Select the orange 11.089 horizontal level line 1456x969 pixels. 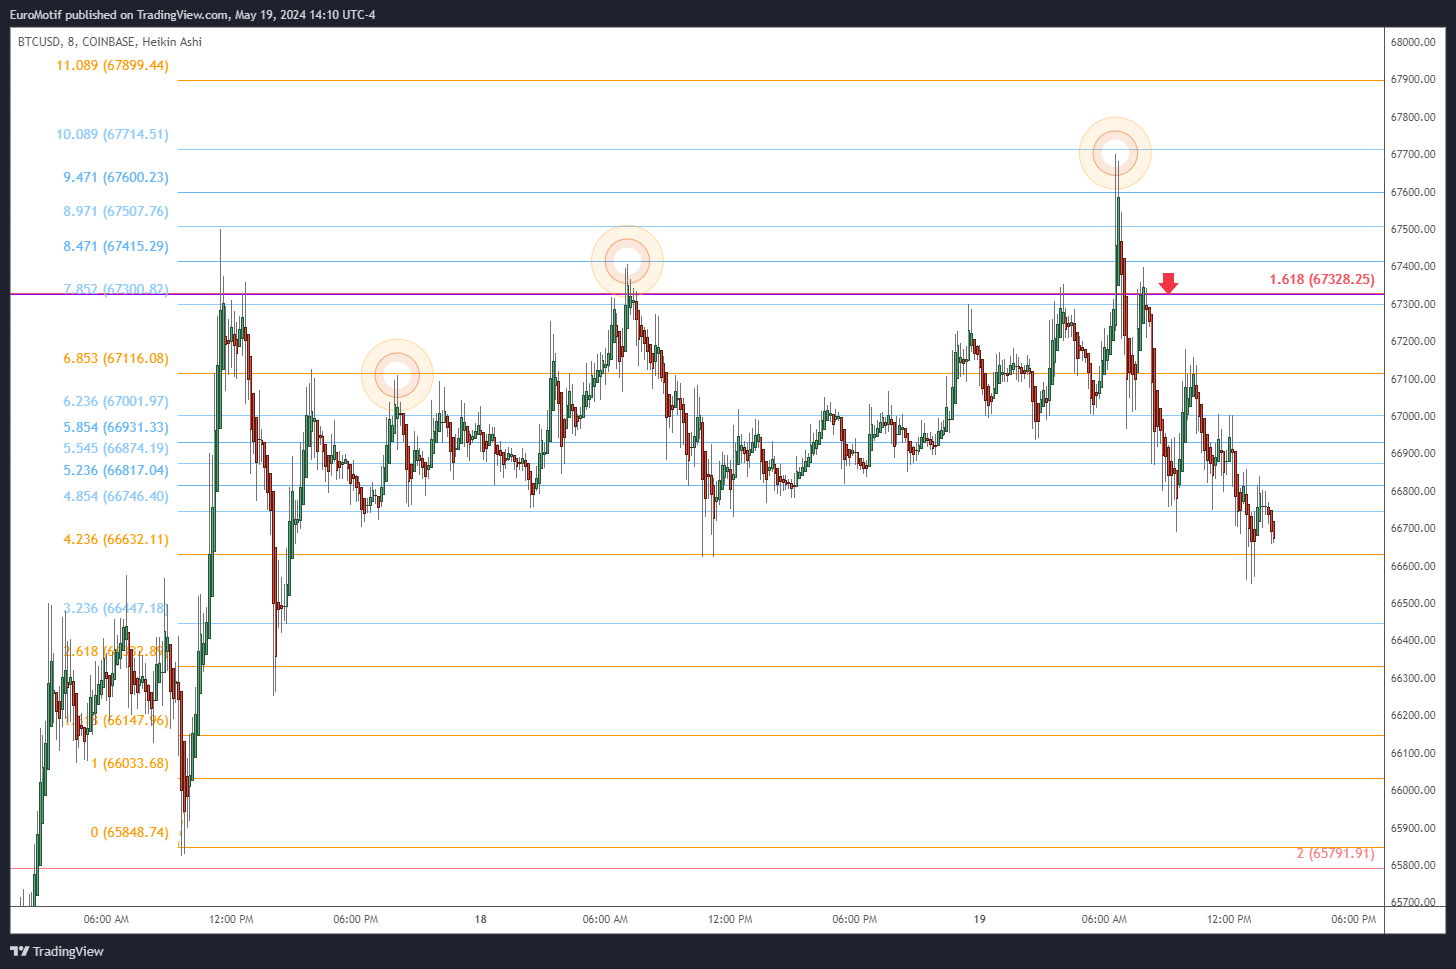point(781,80)
